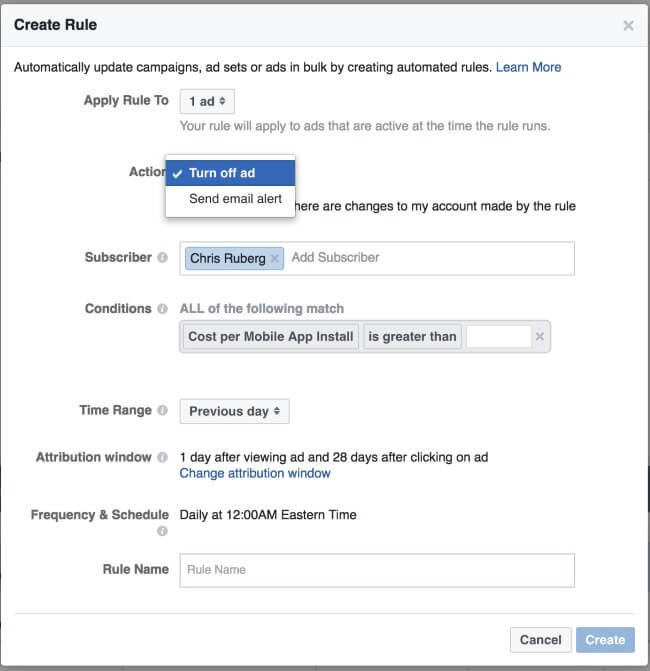Click the condition value input box
Viewport: 650px width, 671px height.
click(x=497, y=337)
